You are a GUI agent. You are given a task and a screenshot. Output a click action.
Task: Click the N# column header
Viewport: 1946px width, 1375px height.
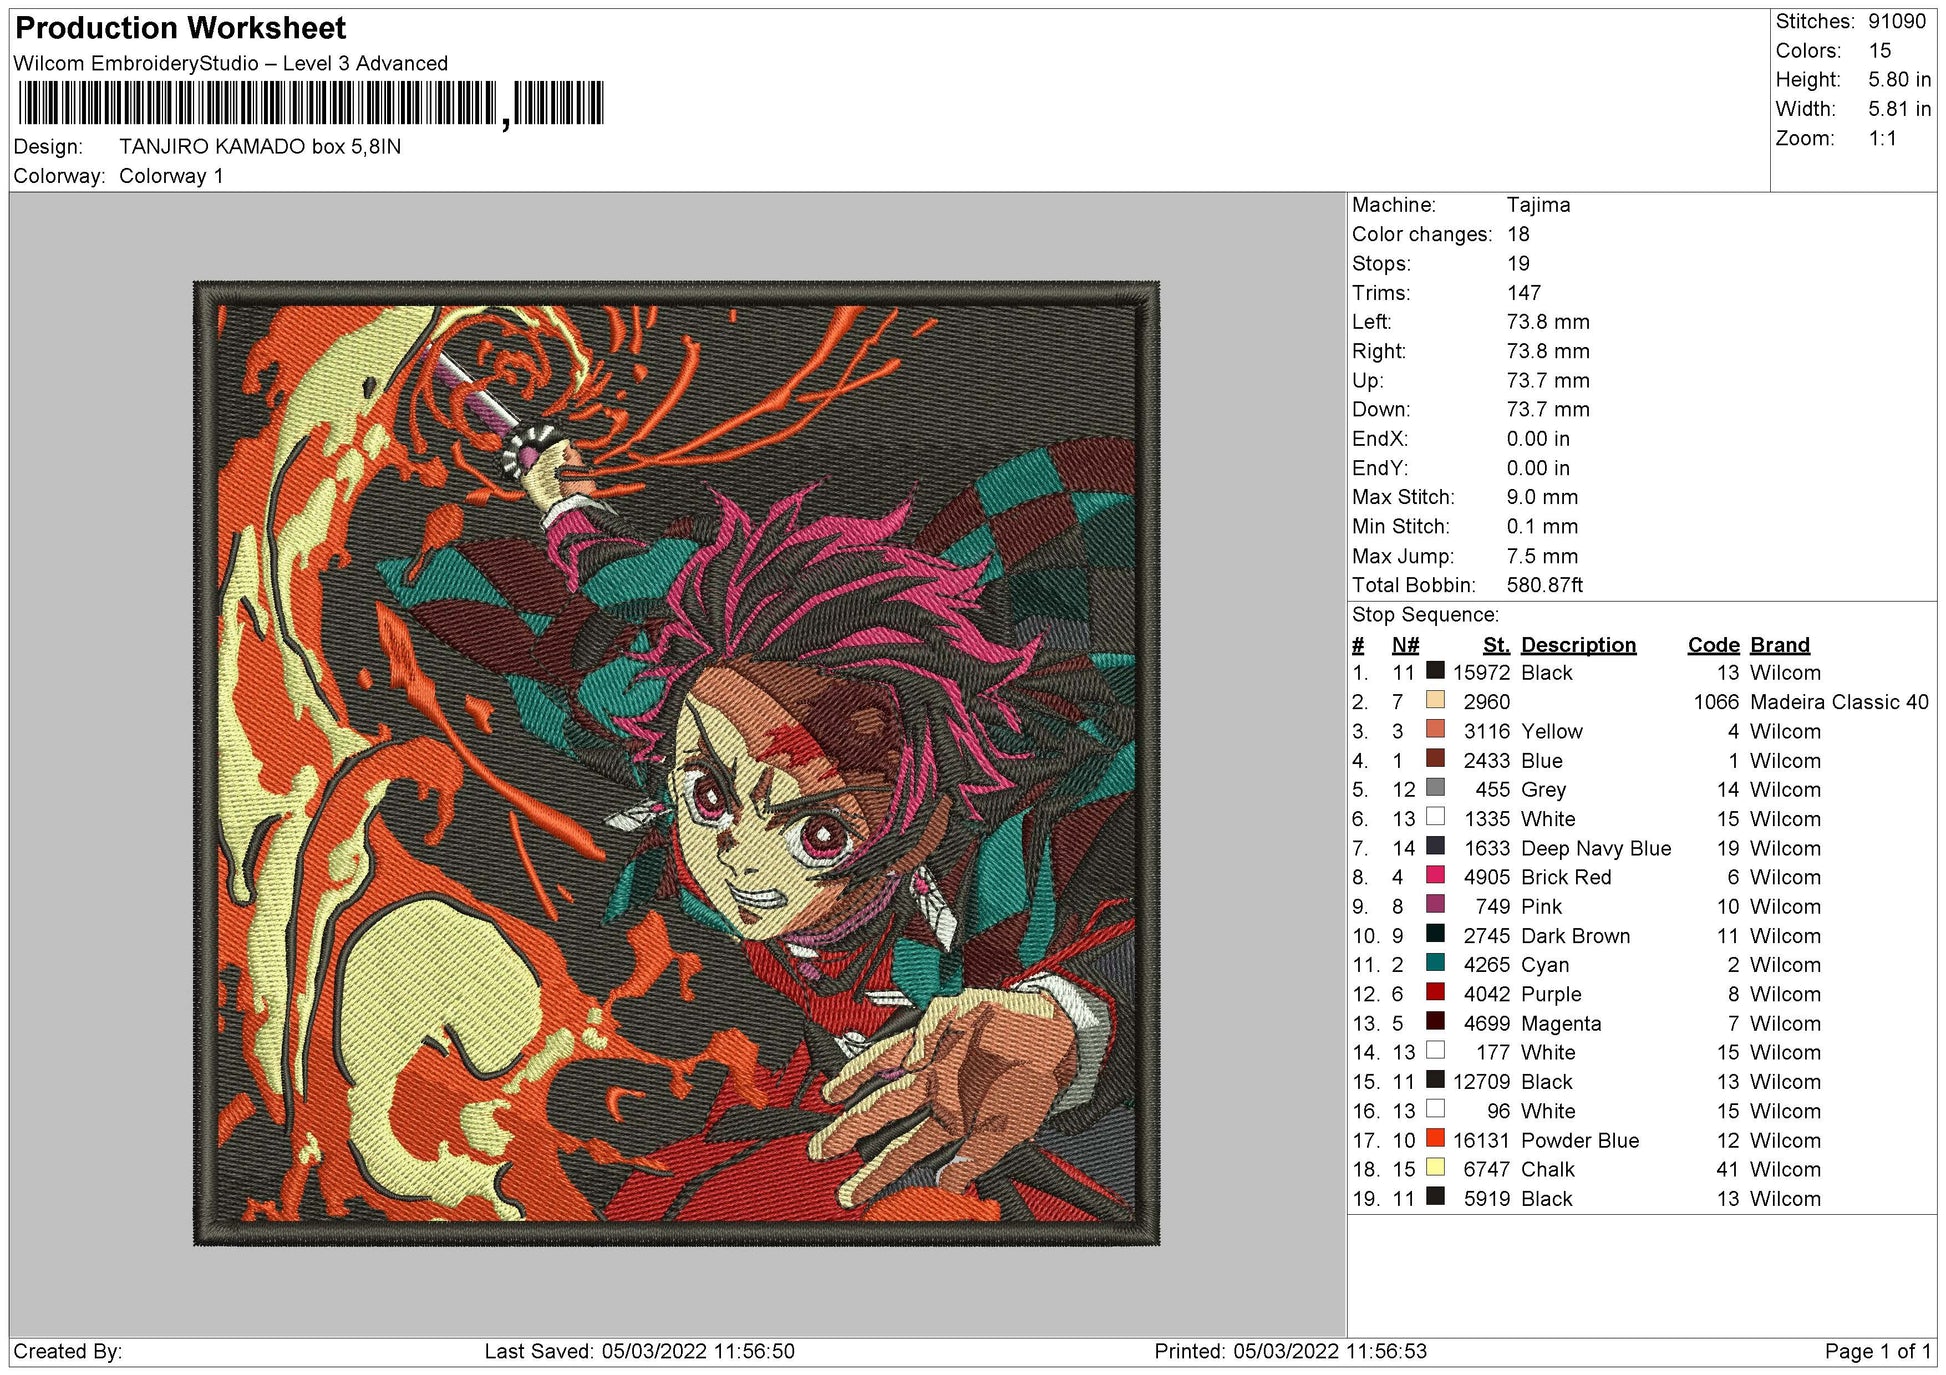[1404, 645]
